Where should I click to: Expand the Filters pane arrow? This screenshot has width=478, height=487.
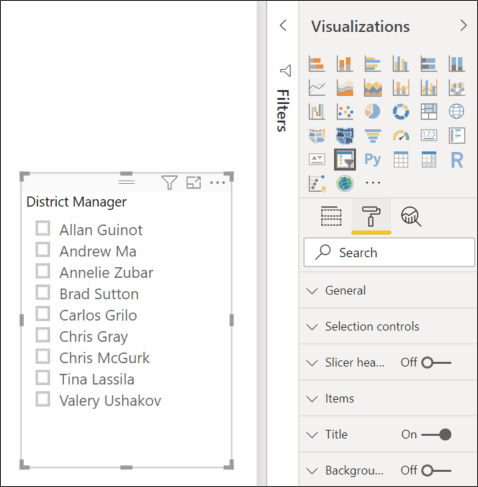[x=283, y=25]
